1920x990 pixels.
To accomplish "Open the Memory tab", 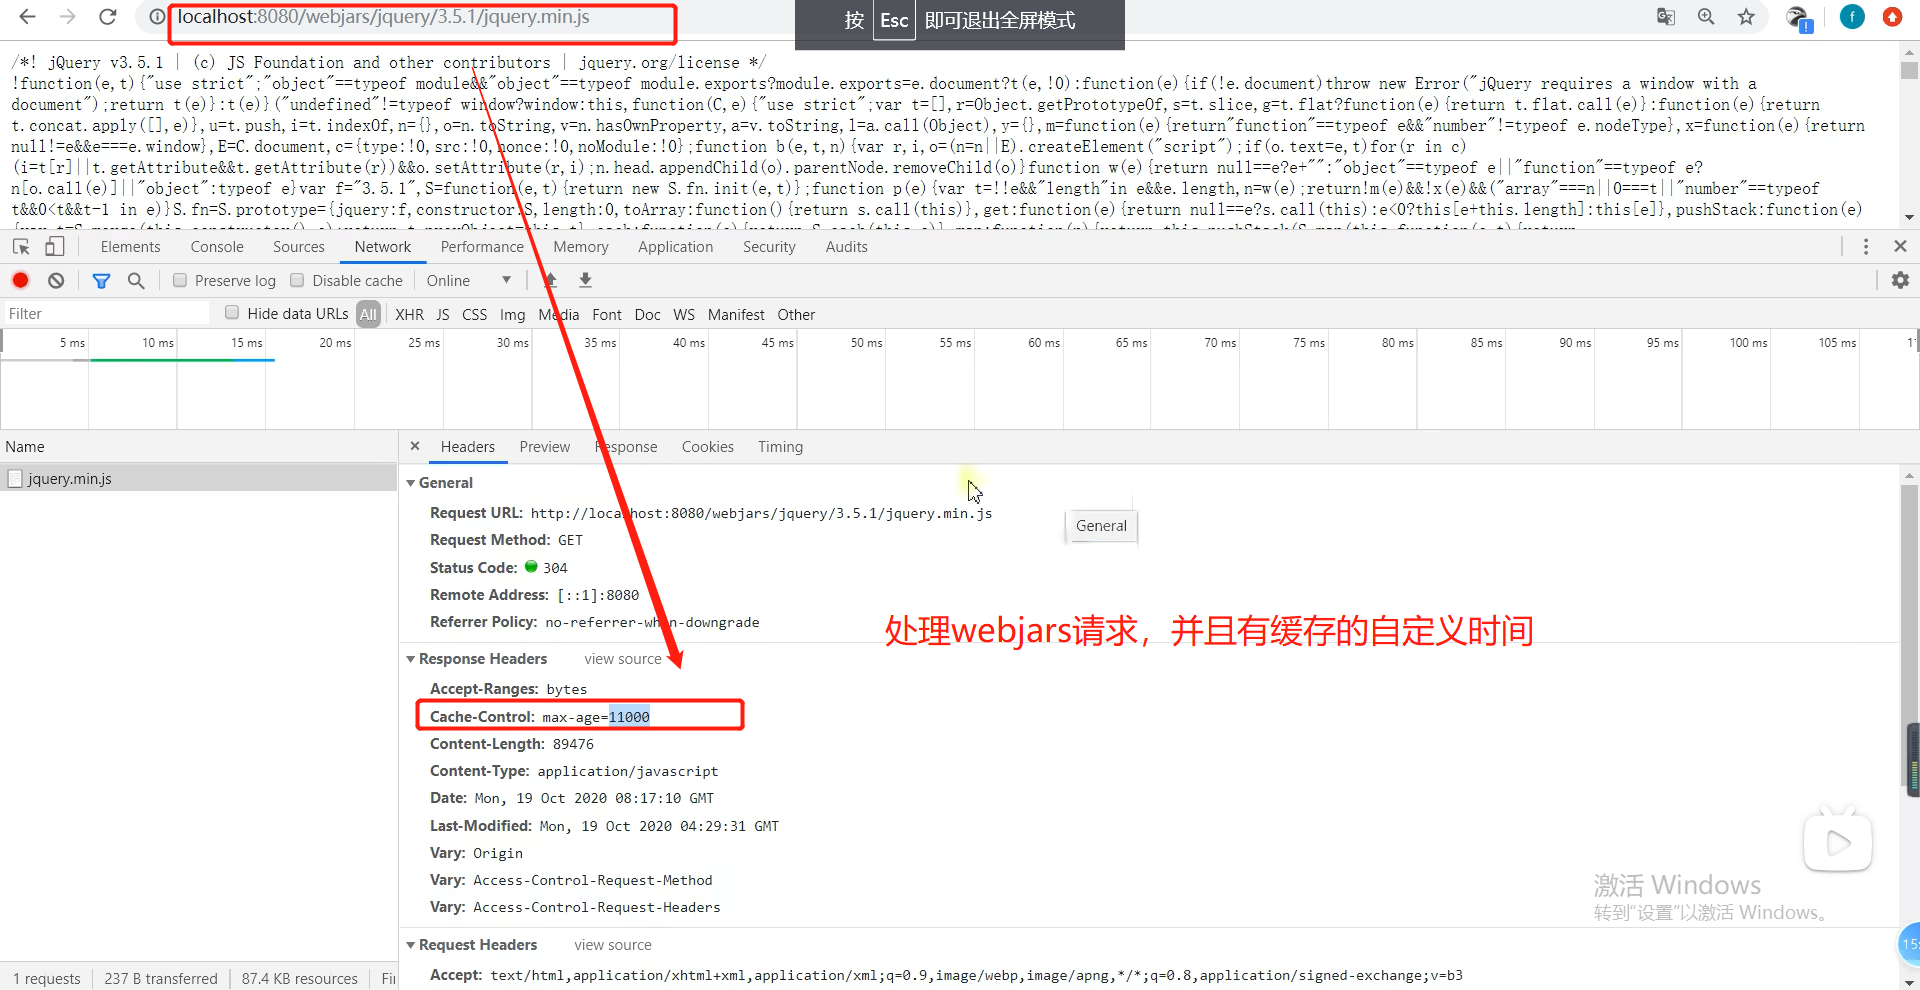I will [x=581, y=247].
